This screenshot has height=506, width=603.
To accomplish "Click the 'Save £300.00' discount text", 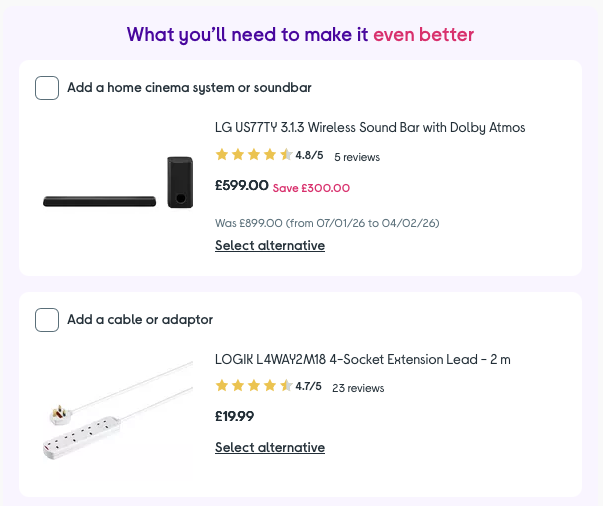I will 311,188.
